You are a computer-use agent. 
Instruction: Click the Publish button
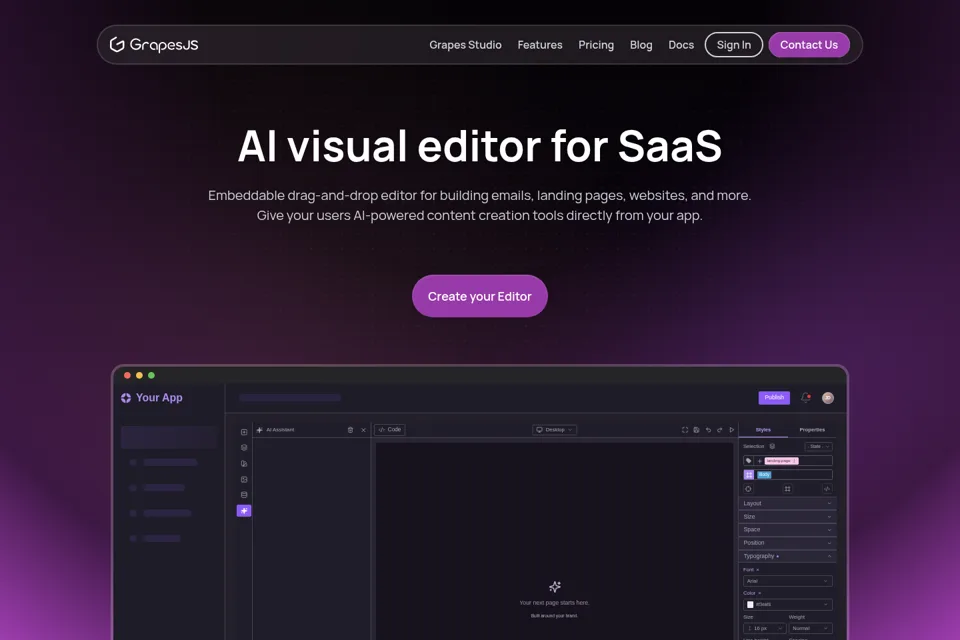pos(774,397)
